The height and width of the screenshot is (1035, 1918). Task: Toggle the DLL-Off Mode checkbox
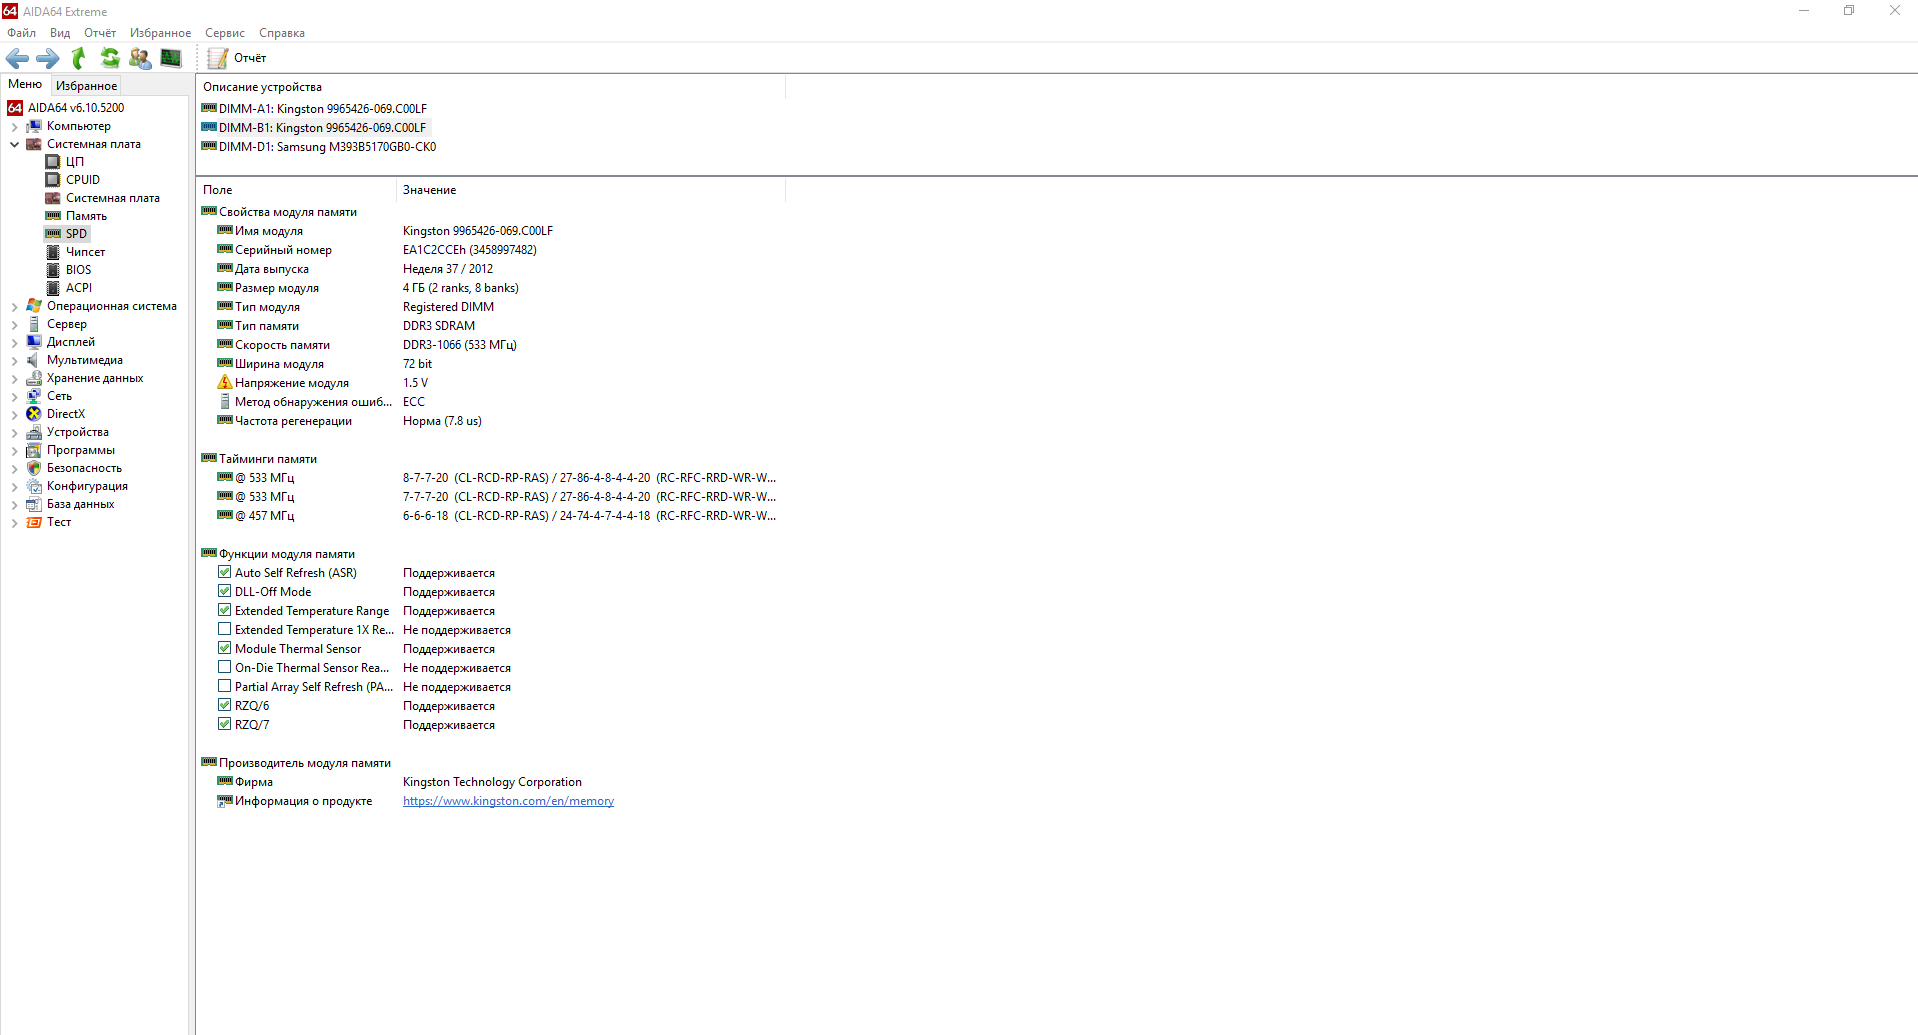click(x=225, y=592)
